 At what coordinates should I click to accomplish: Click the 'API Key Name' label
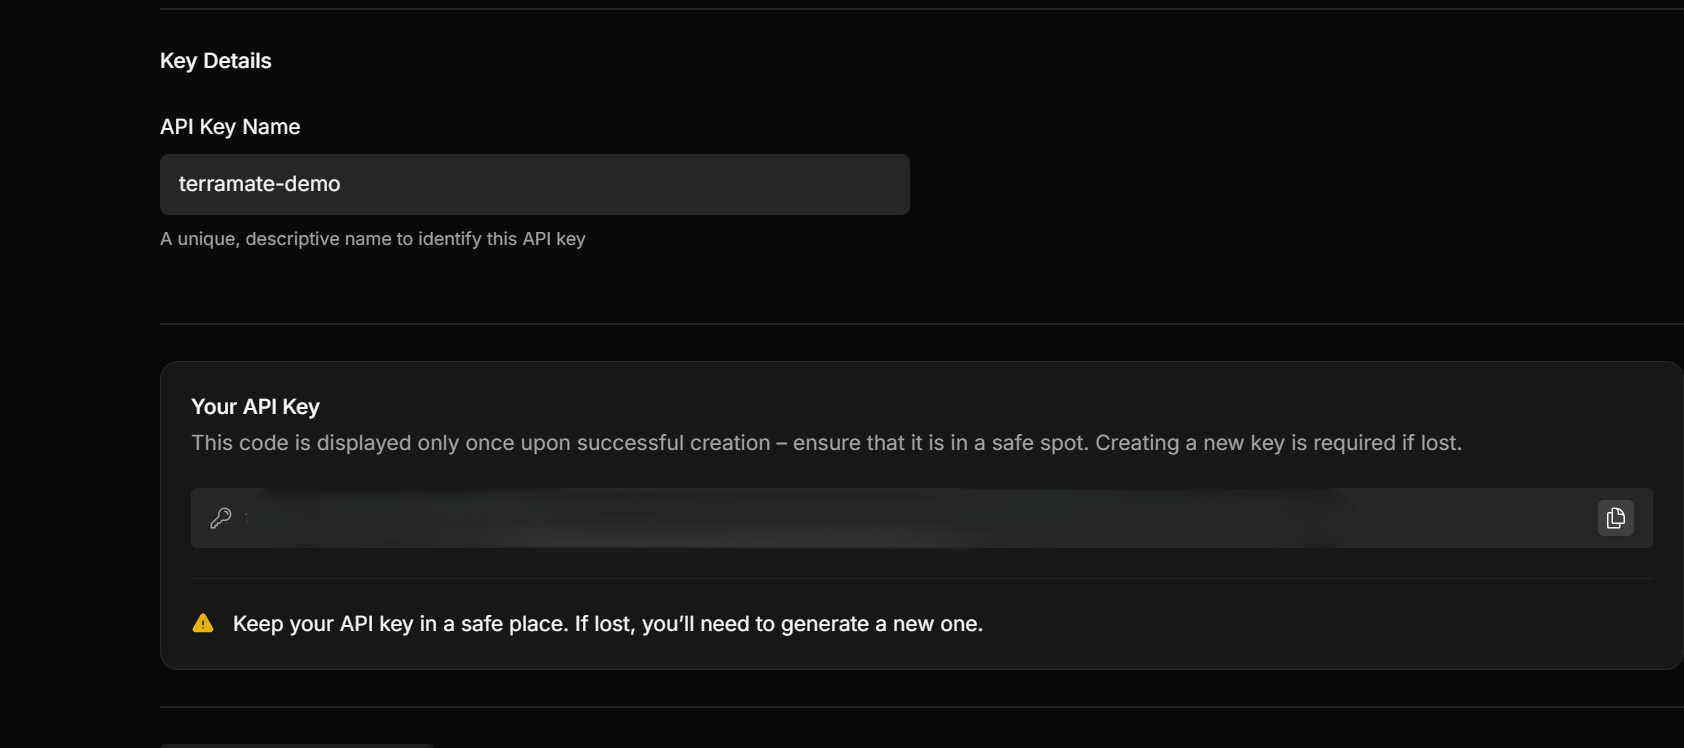pos(230,126)
